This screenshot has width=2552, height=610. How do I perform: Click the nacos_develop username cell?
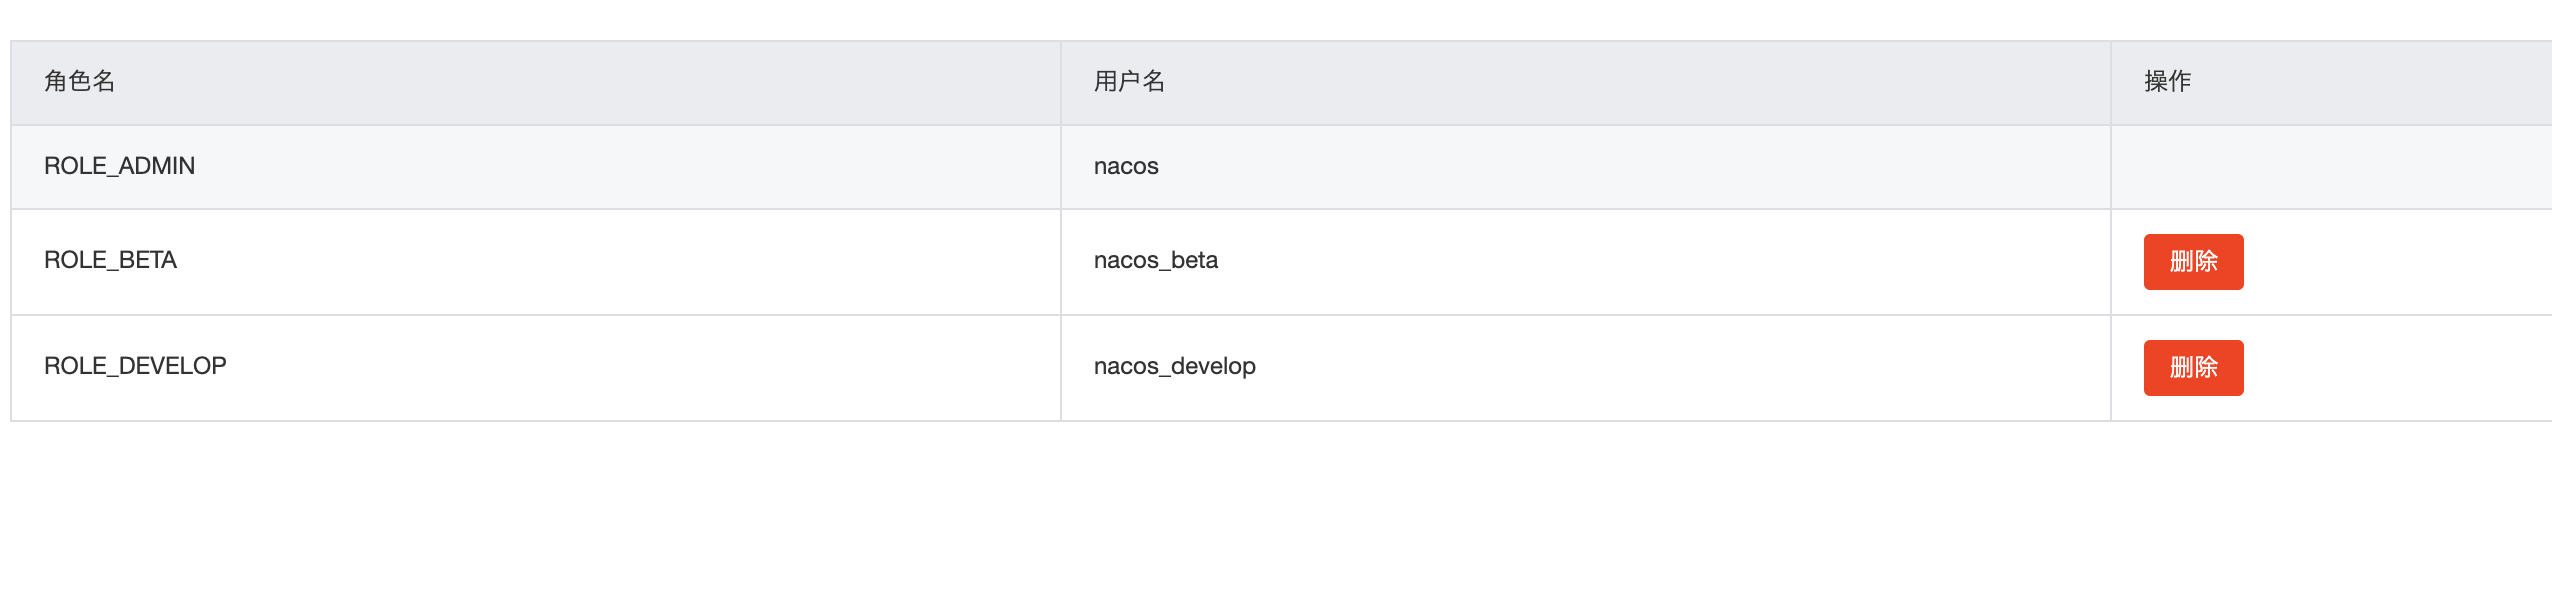tap(1175, 366)
